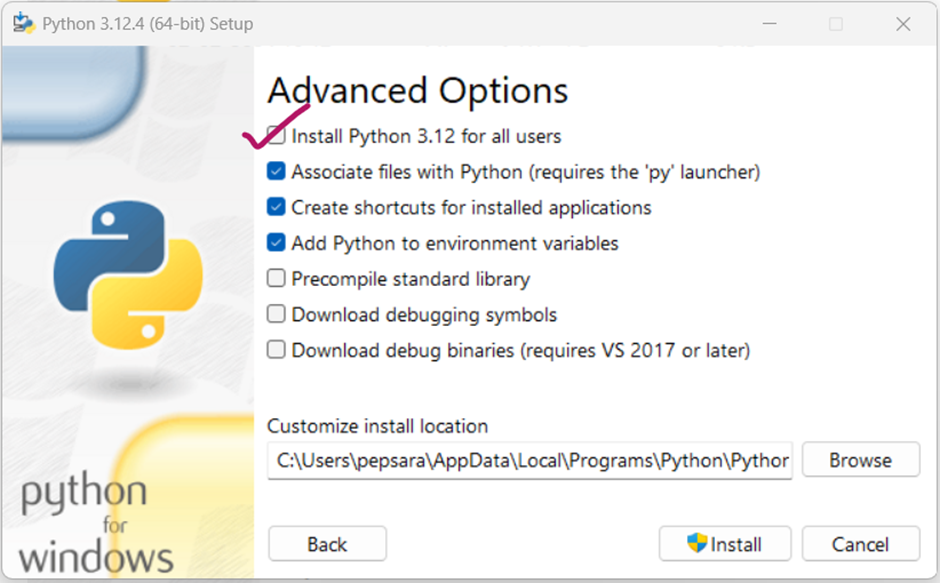Close the Python 3.12.4 Setup window
940x583 pixels.
(903, 23)
